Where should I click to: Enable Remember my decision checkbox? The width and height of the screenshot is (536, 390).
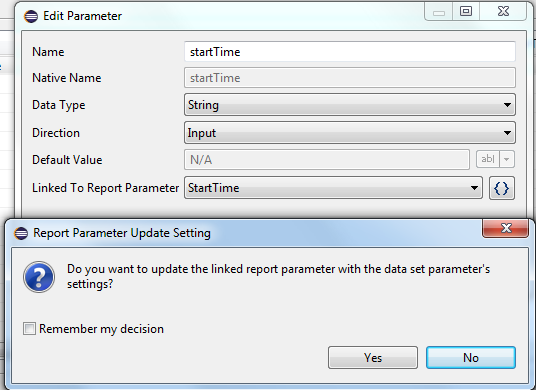point(29,329)
